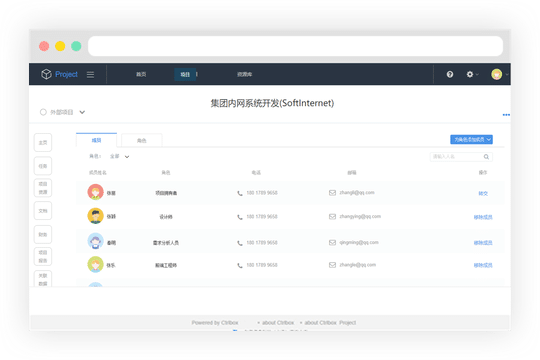Open settings gear icon in top bar

[470, 74]
